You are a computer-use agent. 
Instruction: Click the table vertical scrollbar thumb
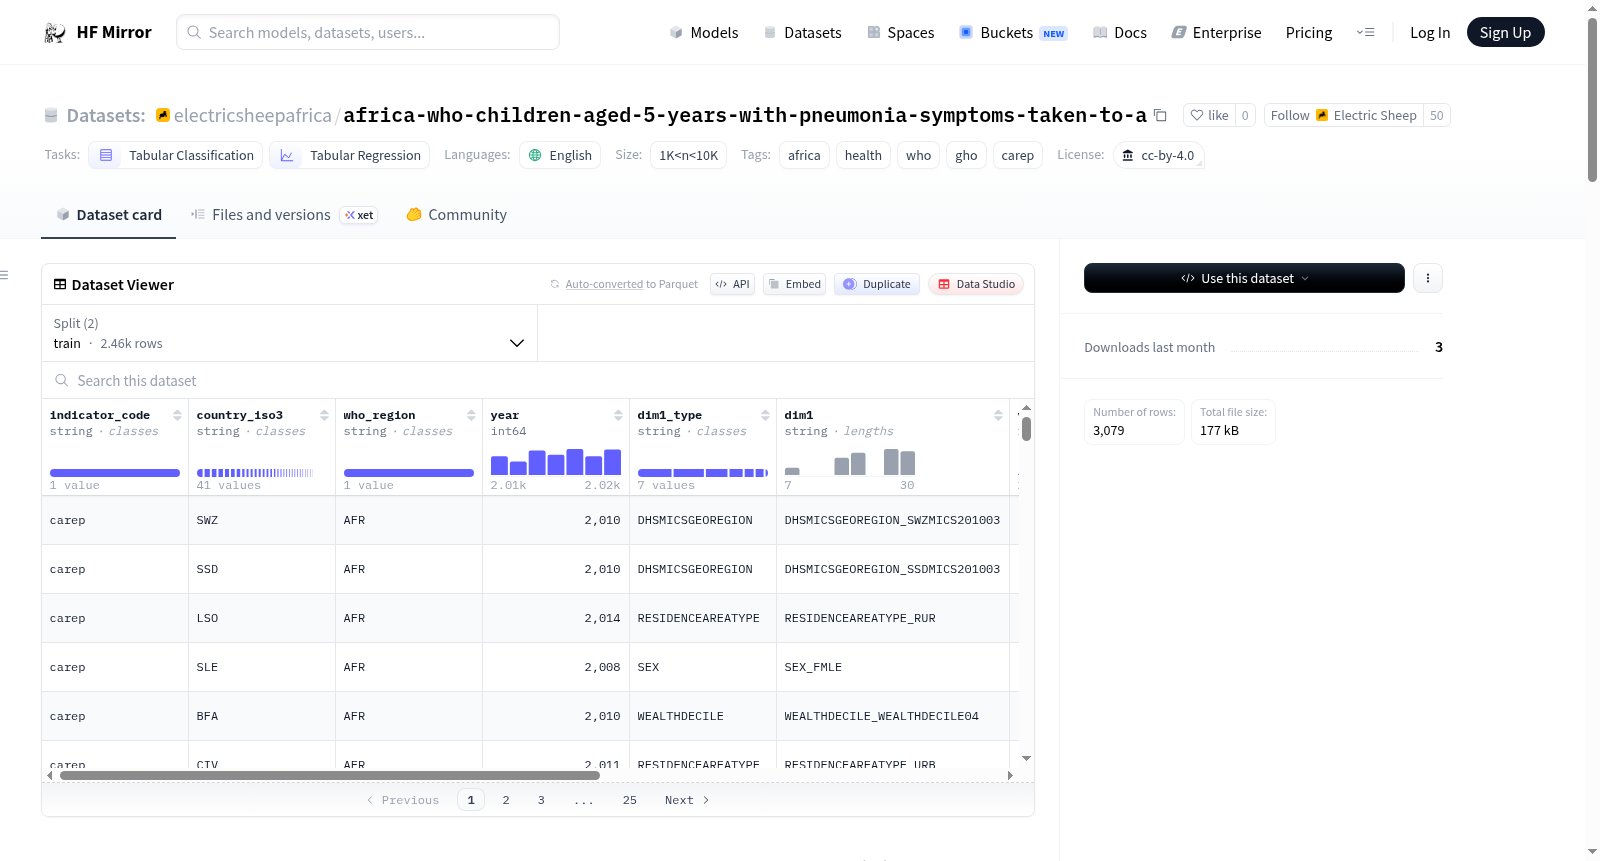(x=1026, y=429)
